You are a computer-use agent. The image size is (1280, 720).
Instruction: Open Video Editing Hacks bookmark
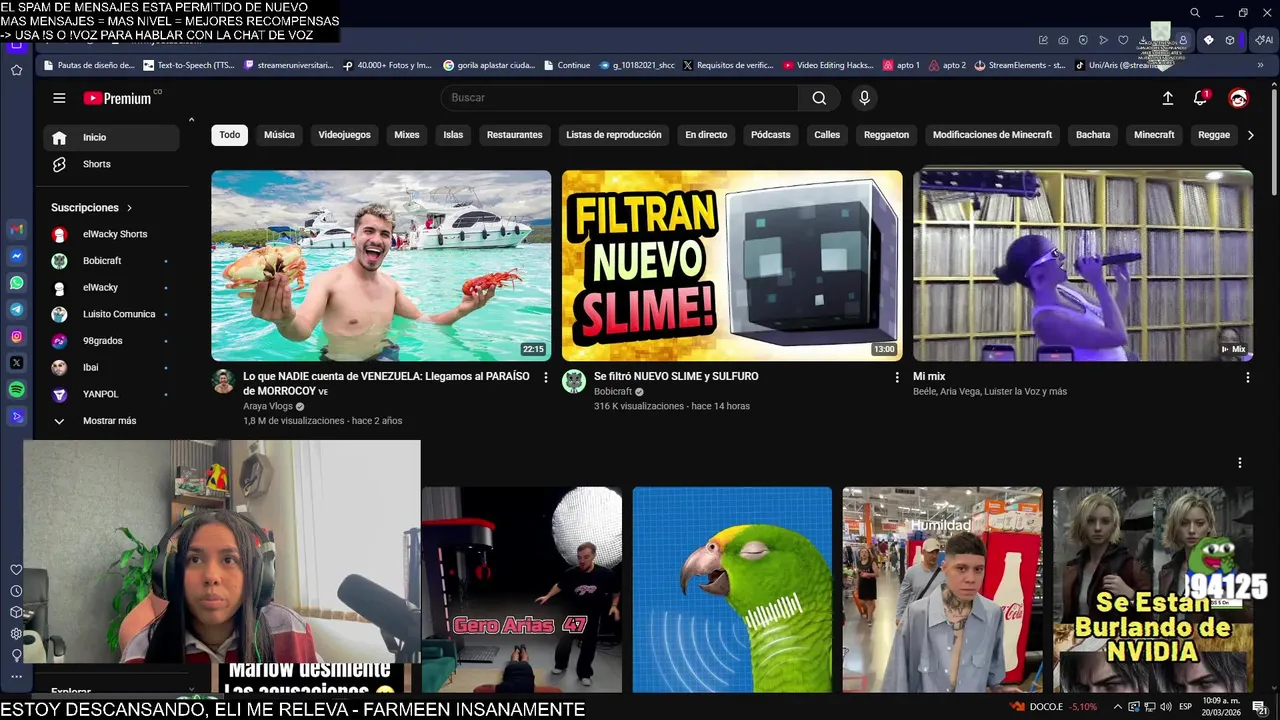pyautogui.click(x=828, y=65)
